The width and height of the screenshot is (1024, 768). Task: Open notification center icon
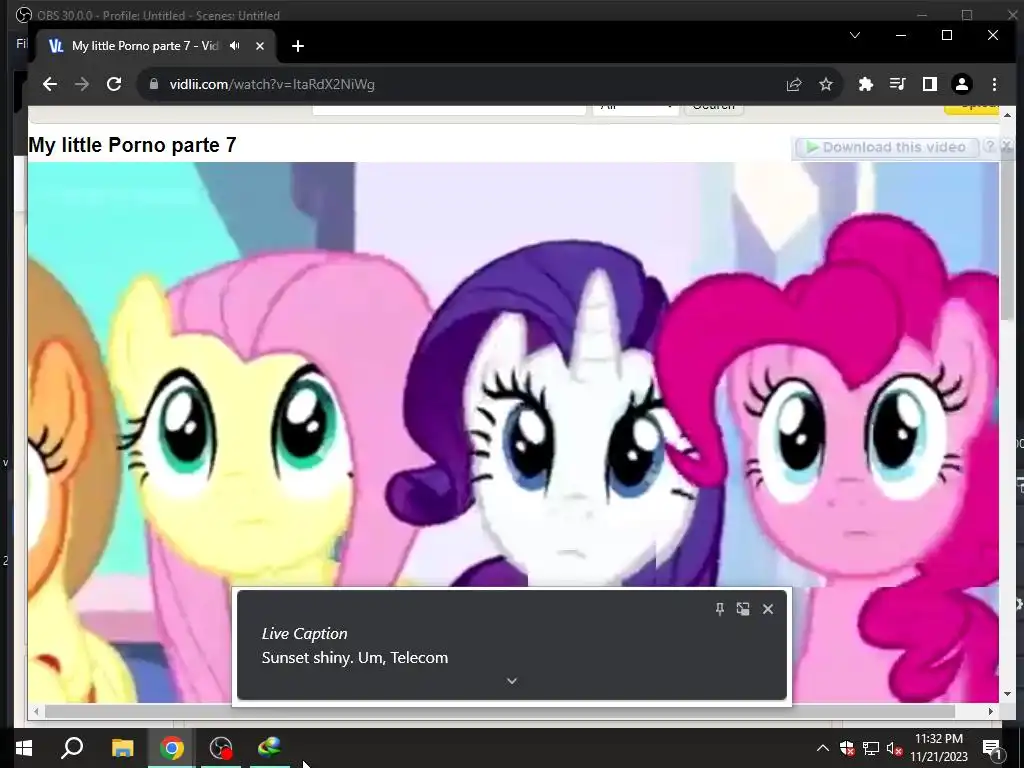click(x=991, y=748)
